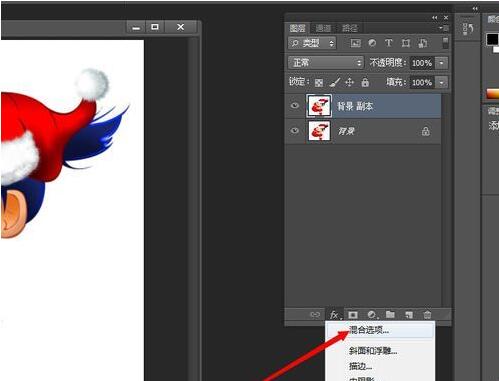Toggle lock transparent pixels option
Viewport: 499px width, 381px height.
[x=319, y=82]
